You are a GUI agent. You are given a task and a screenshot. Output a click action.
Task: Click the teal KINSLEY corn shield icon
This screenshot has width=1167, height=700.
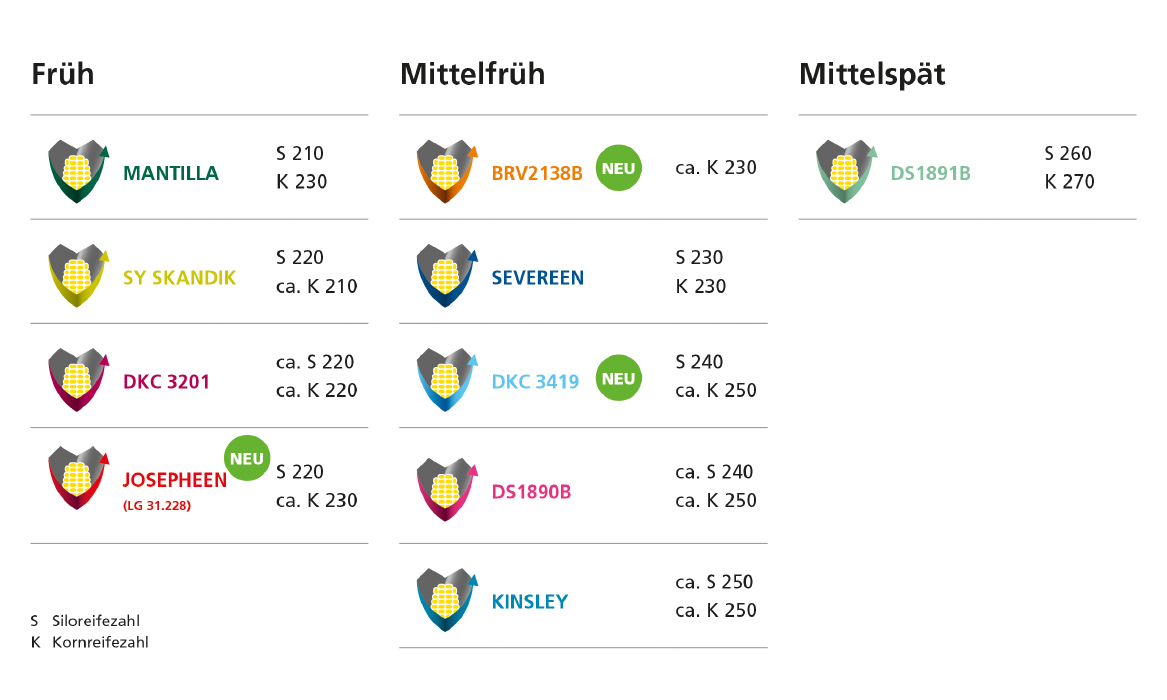(x=447, y=600)
